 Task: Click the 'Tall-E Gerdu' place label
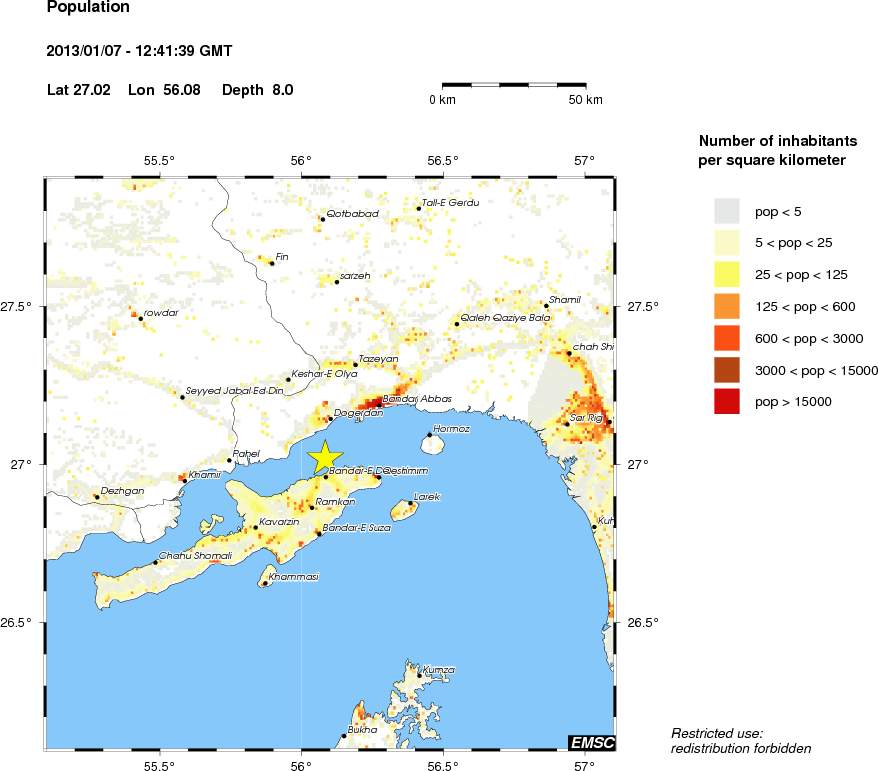pyautogui.click(x=451, y=203)
